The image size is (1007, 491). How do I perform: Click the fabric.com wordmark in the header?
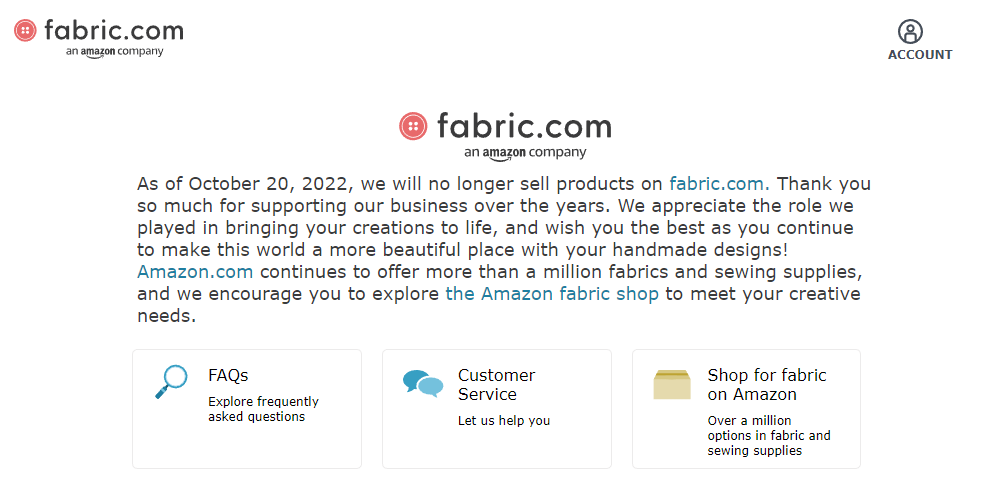point(114,30)
